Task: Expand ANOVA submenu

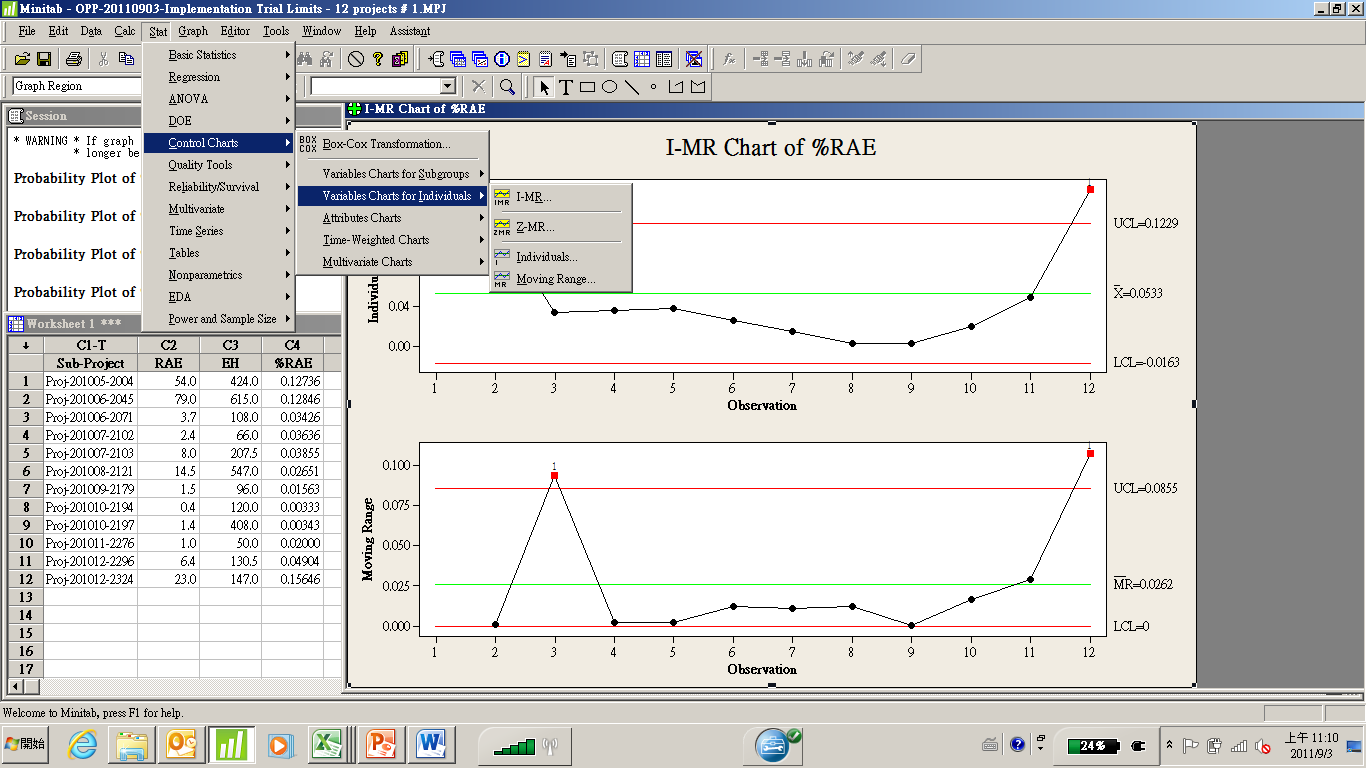Action: 218,99
